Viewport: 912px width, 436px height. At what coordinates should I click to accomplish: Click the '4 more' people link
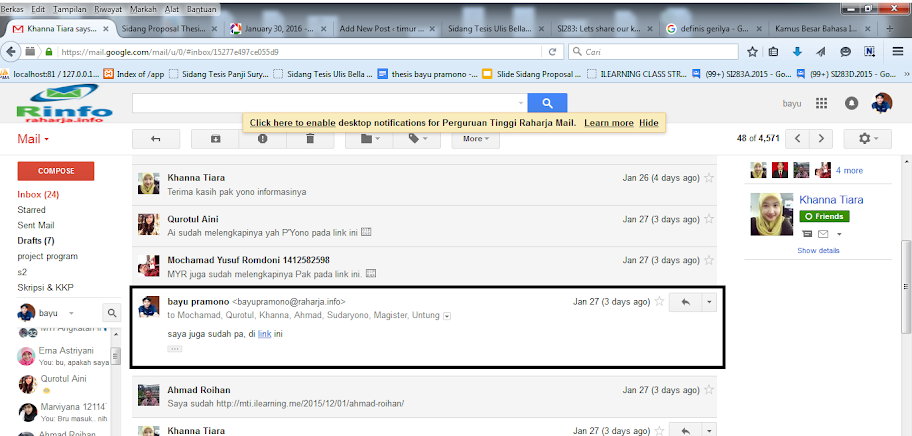click(849, 170)
